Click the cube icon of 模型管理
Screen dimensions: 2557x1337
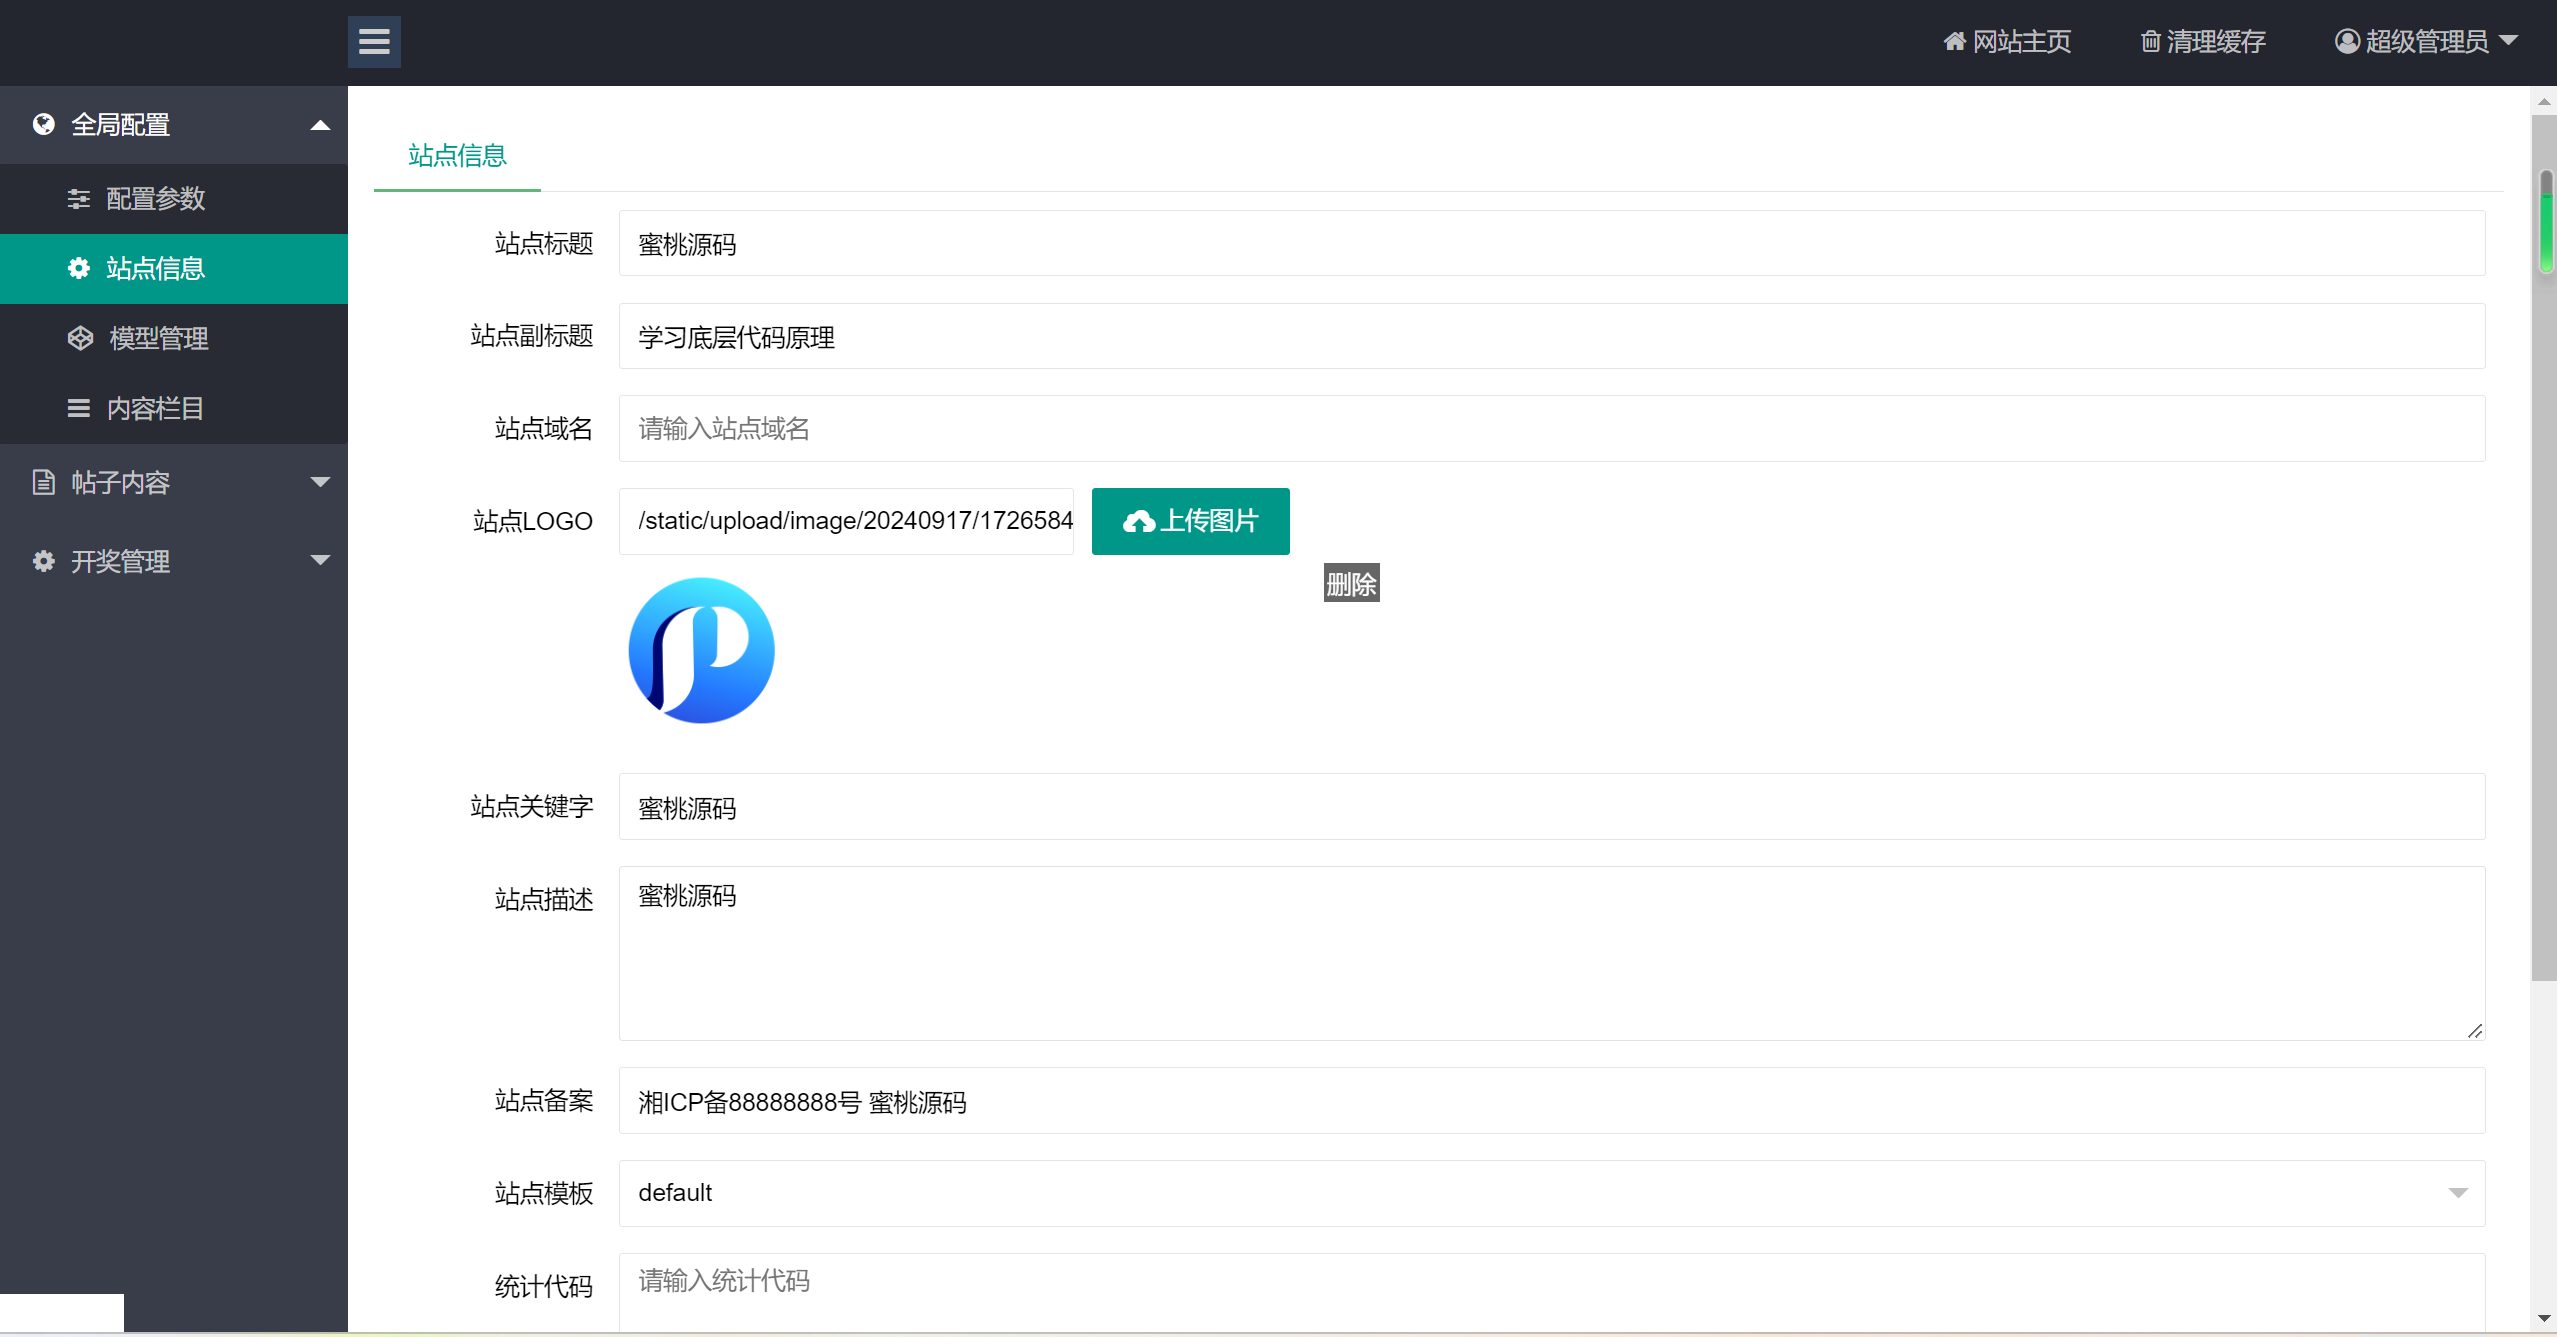[x=80, y=338]
